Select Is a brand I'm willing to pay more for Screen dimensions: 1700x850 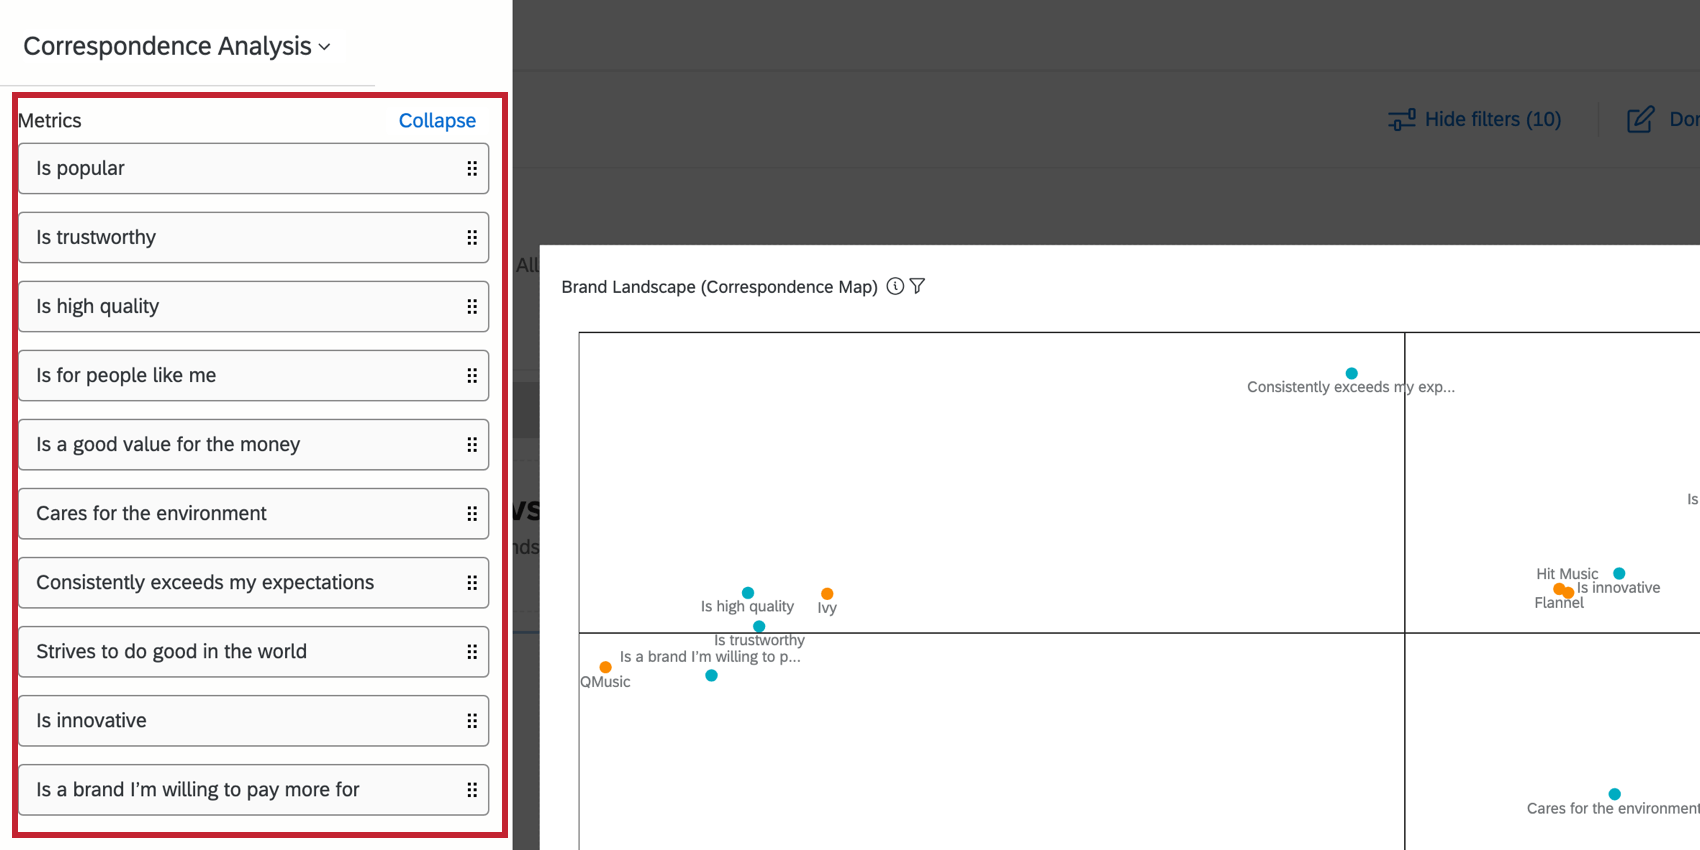coord(253,790)
